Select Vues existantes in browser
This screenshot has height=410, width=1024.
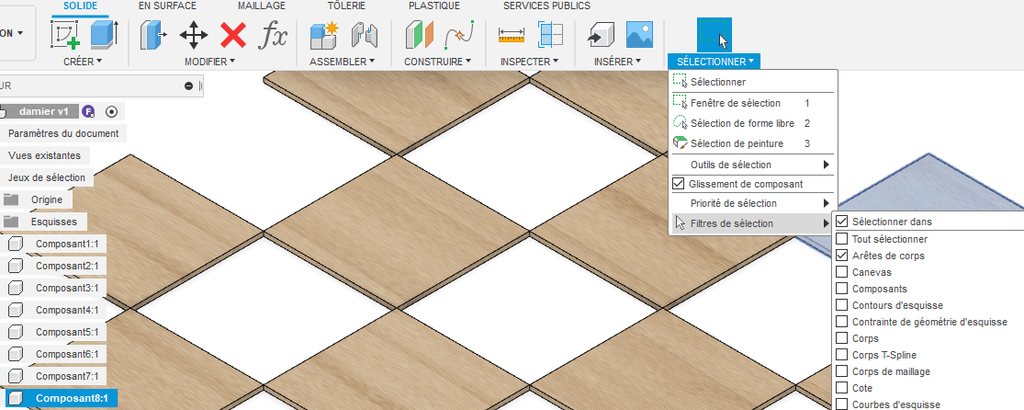click(x=44, y=155)
